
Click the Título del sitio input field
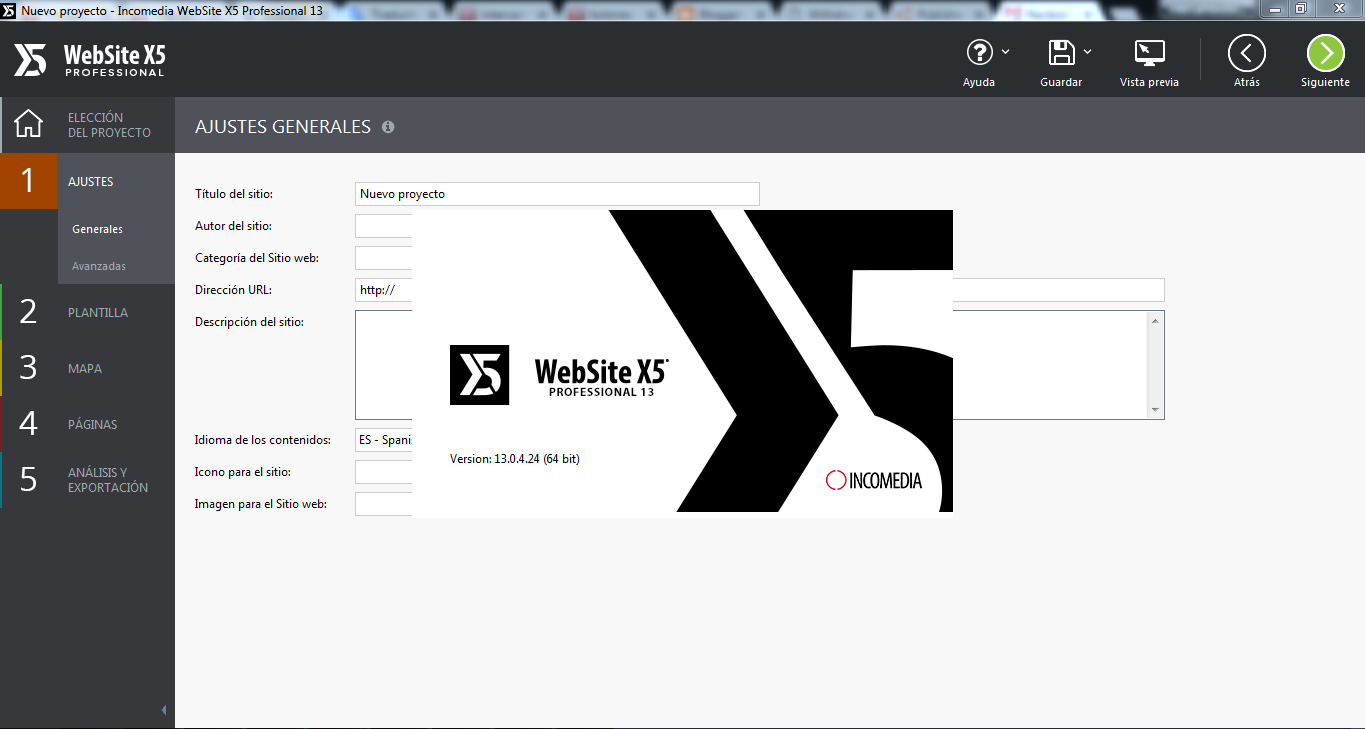pos(557,194)
